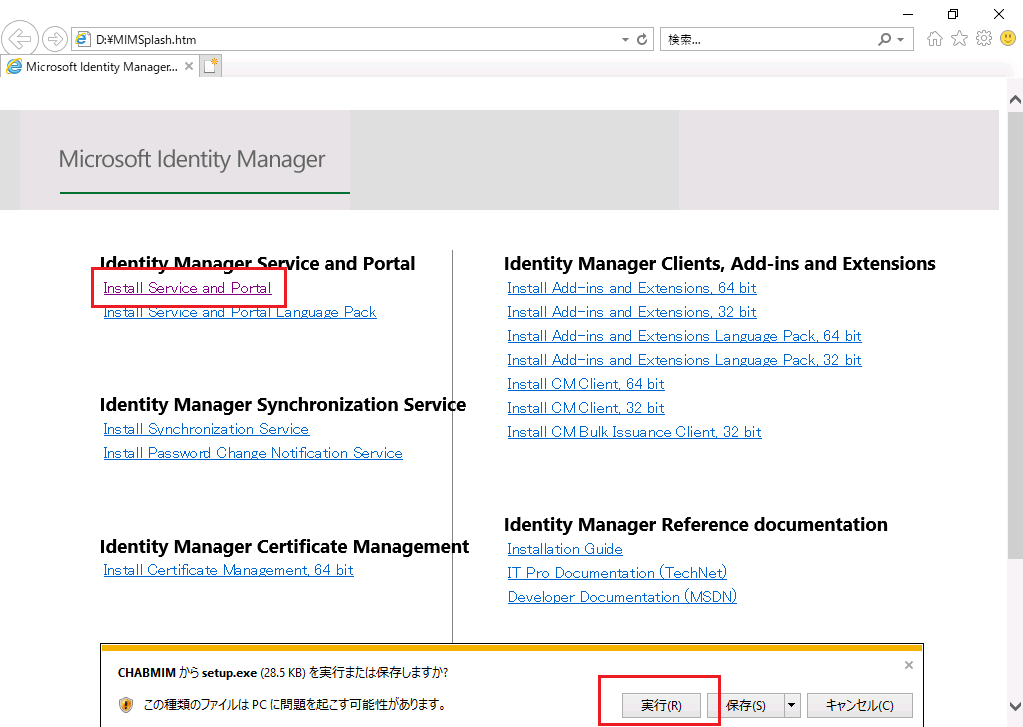1023x727 pixels.
Task: Click the scrollbar down arrow
Action: pyautogui.click(x=1015, y=706)
